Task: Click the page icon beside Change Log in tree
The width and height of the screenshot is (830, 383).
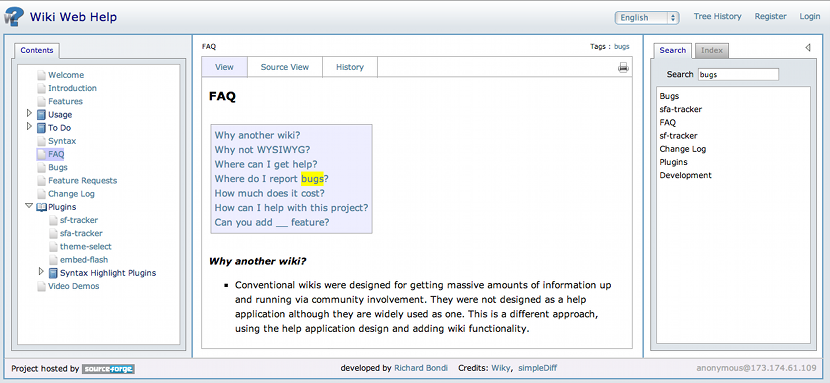Action: point(41,194)
